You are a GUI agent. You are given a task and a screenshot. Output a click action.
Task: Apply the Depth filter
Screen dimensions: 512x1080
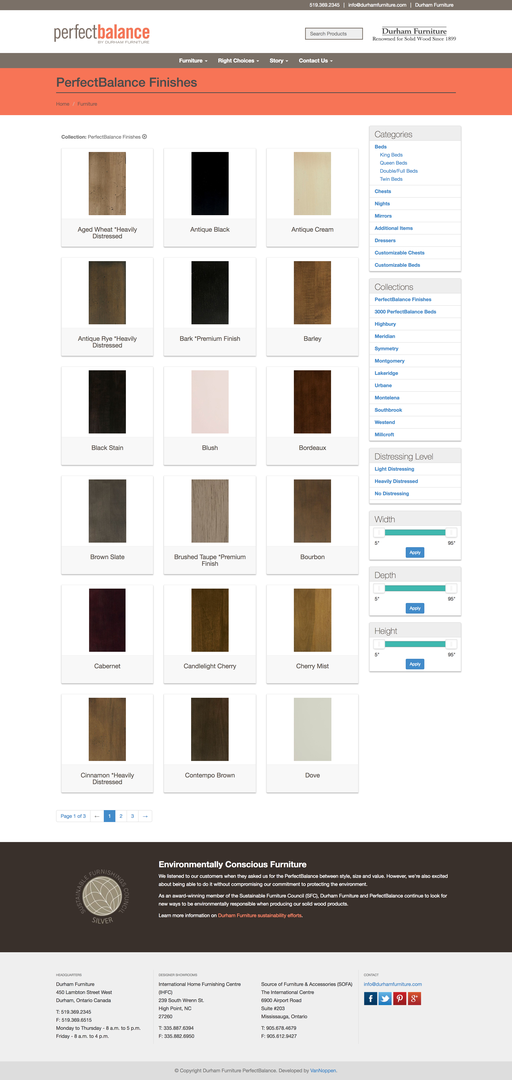pos(415,608)
